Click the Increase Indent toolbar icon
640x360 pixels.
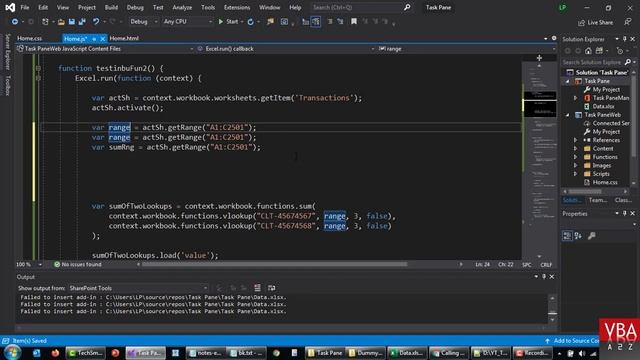340,22
